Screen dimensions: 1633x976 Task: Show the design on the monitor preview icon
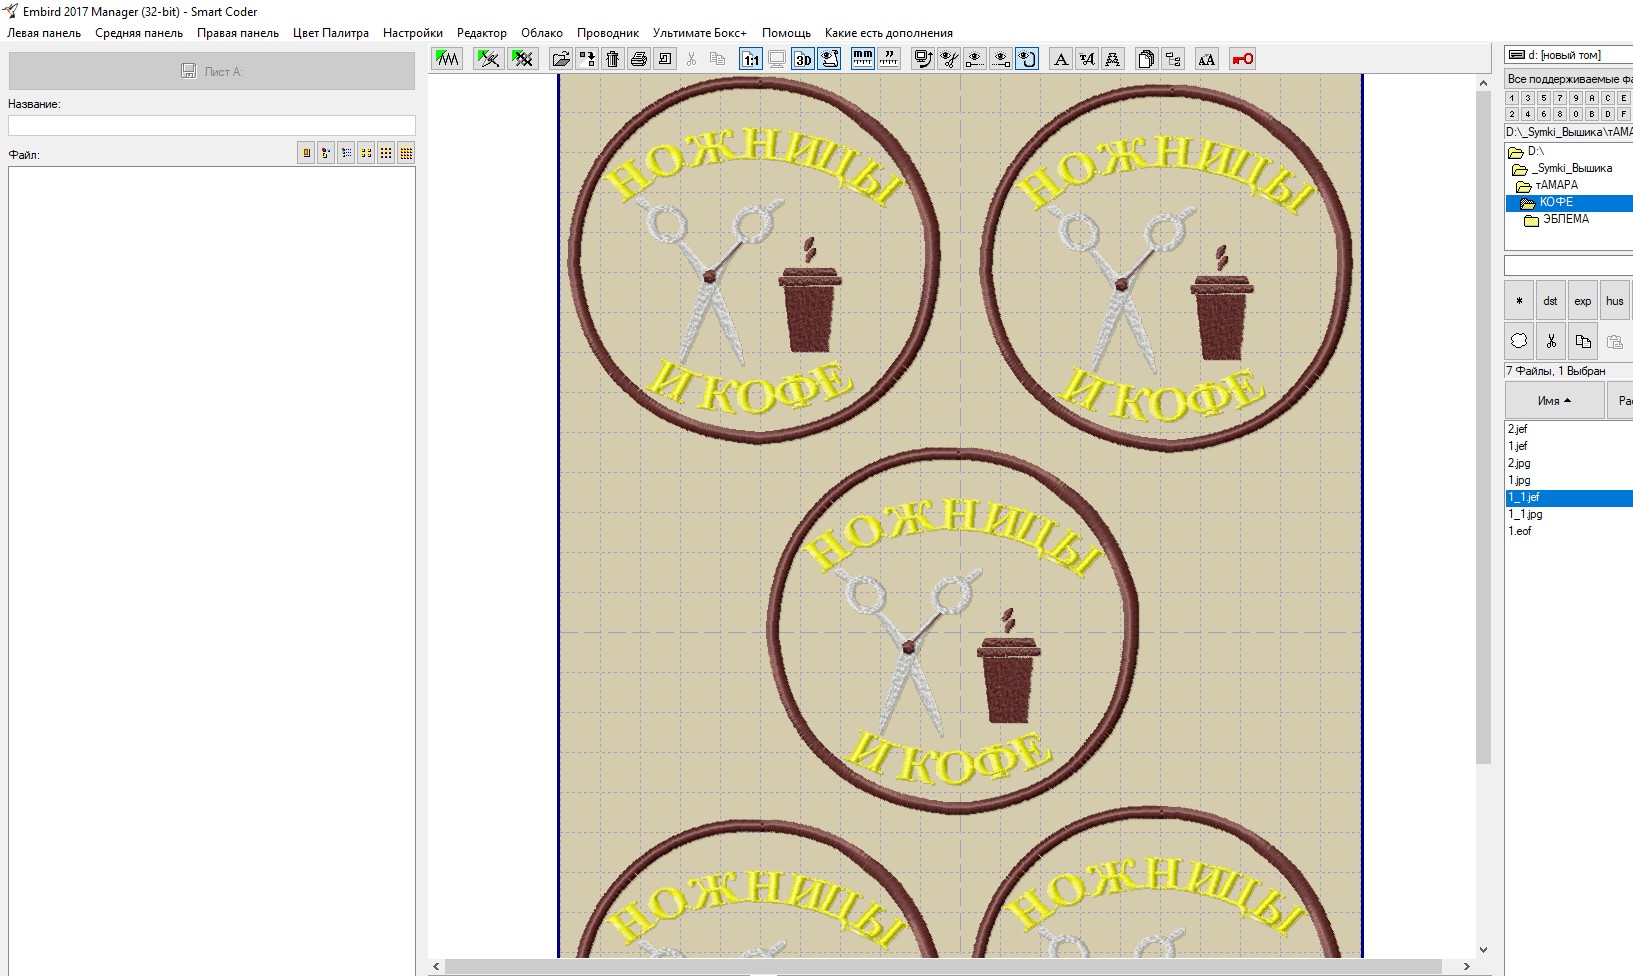pyautogui.click(x=777, y=59)
